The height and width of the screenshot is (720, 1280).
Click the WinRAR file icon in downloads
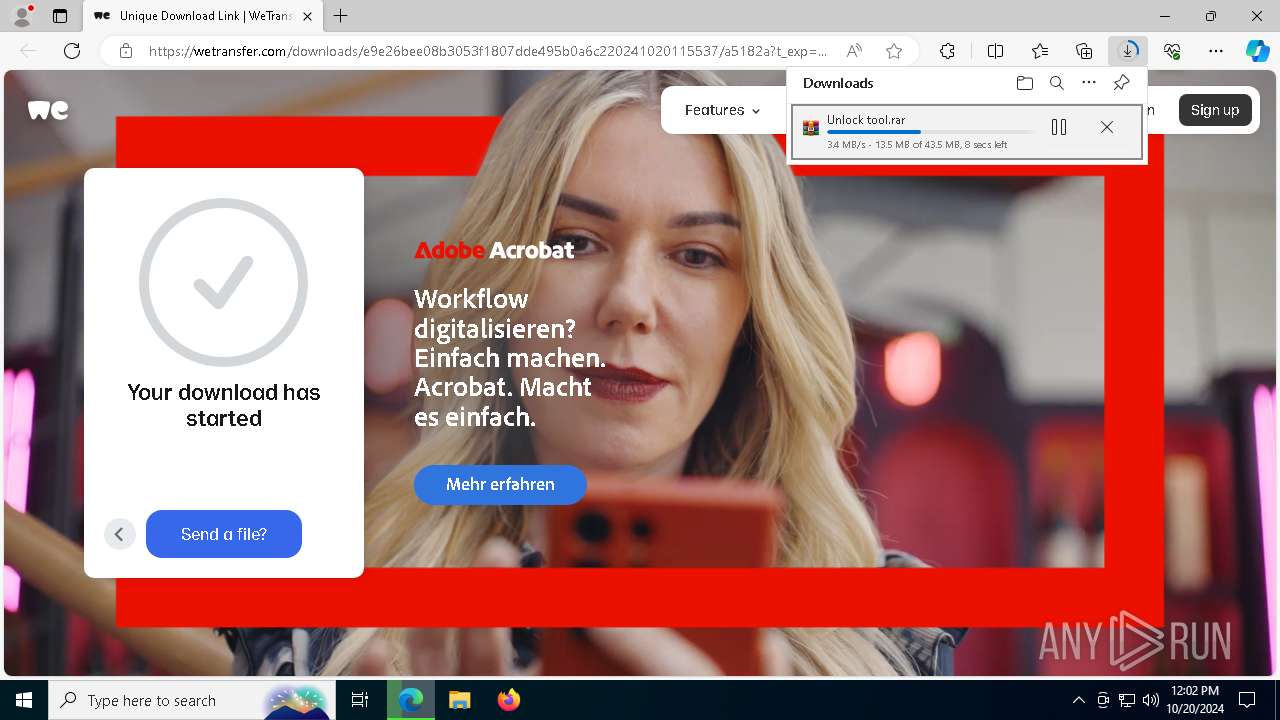811,127
